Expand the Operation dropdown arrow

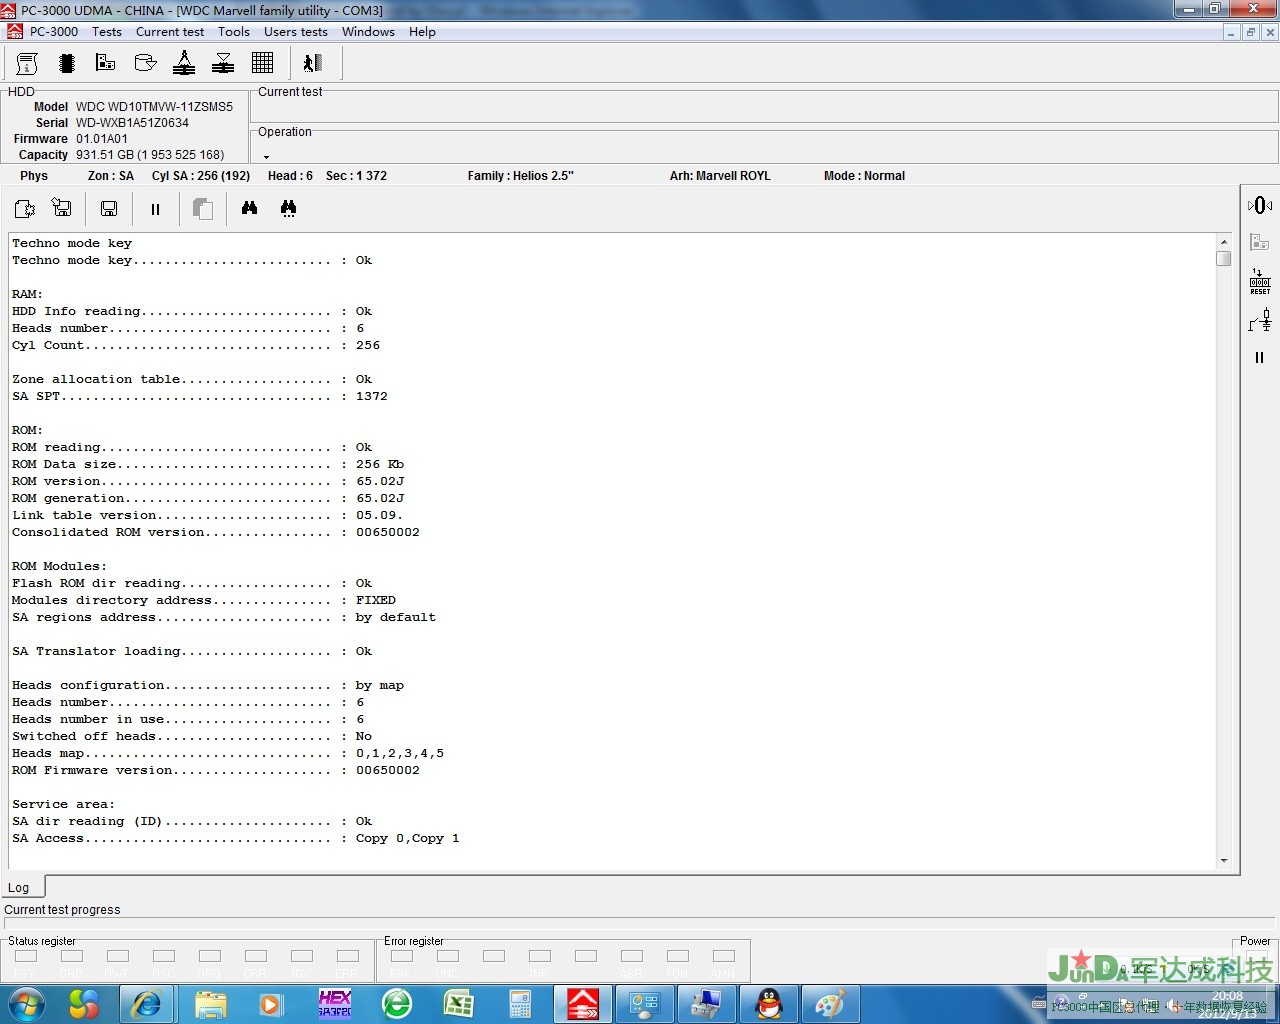266,156
